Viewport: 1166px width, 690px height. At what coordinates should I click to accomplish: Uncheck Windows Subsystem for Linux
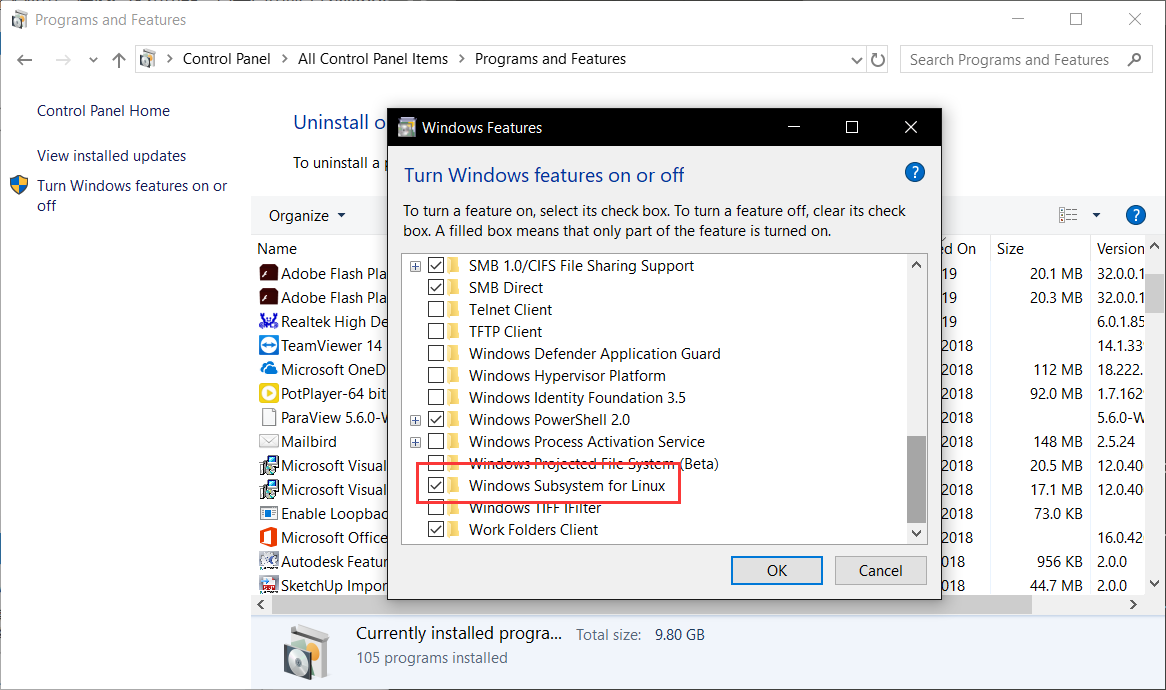pos(436,485)
